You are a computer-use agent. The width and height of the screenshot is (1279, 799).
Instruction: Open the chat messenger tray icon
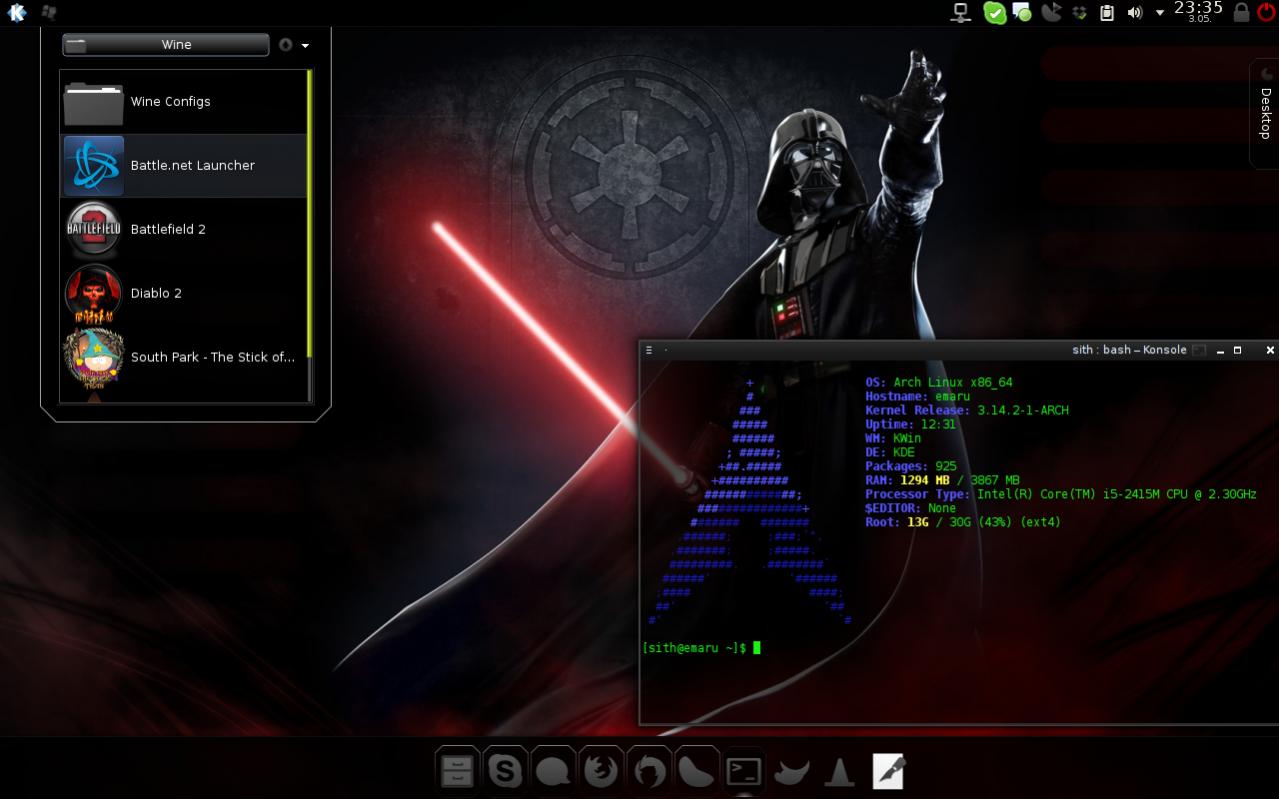point(1022,13)
